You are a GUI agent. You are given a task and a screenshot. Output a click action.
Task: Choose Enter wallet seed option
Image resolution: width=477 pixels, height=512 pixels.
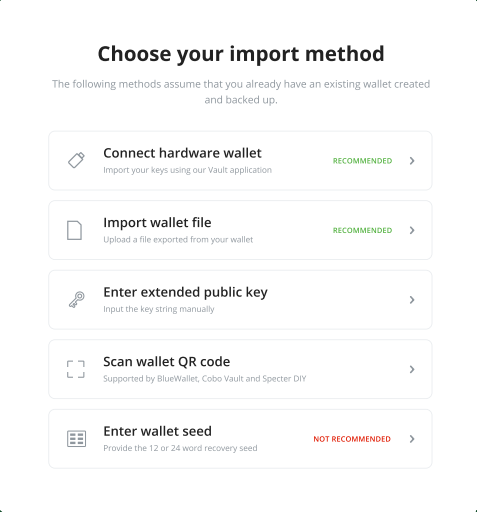tap(240, 439)
